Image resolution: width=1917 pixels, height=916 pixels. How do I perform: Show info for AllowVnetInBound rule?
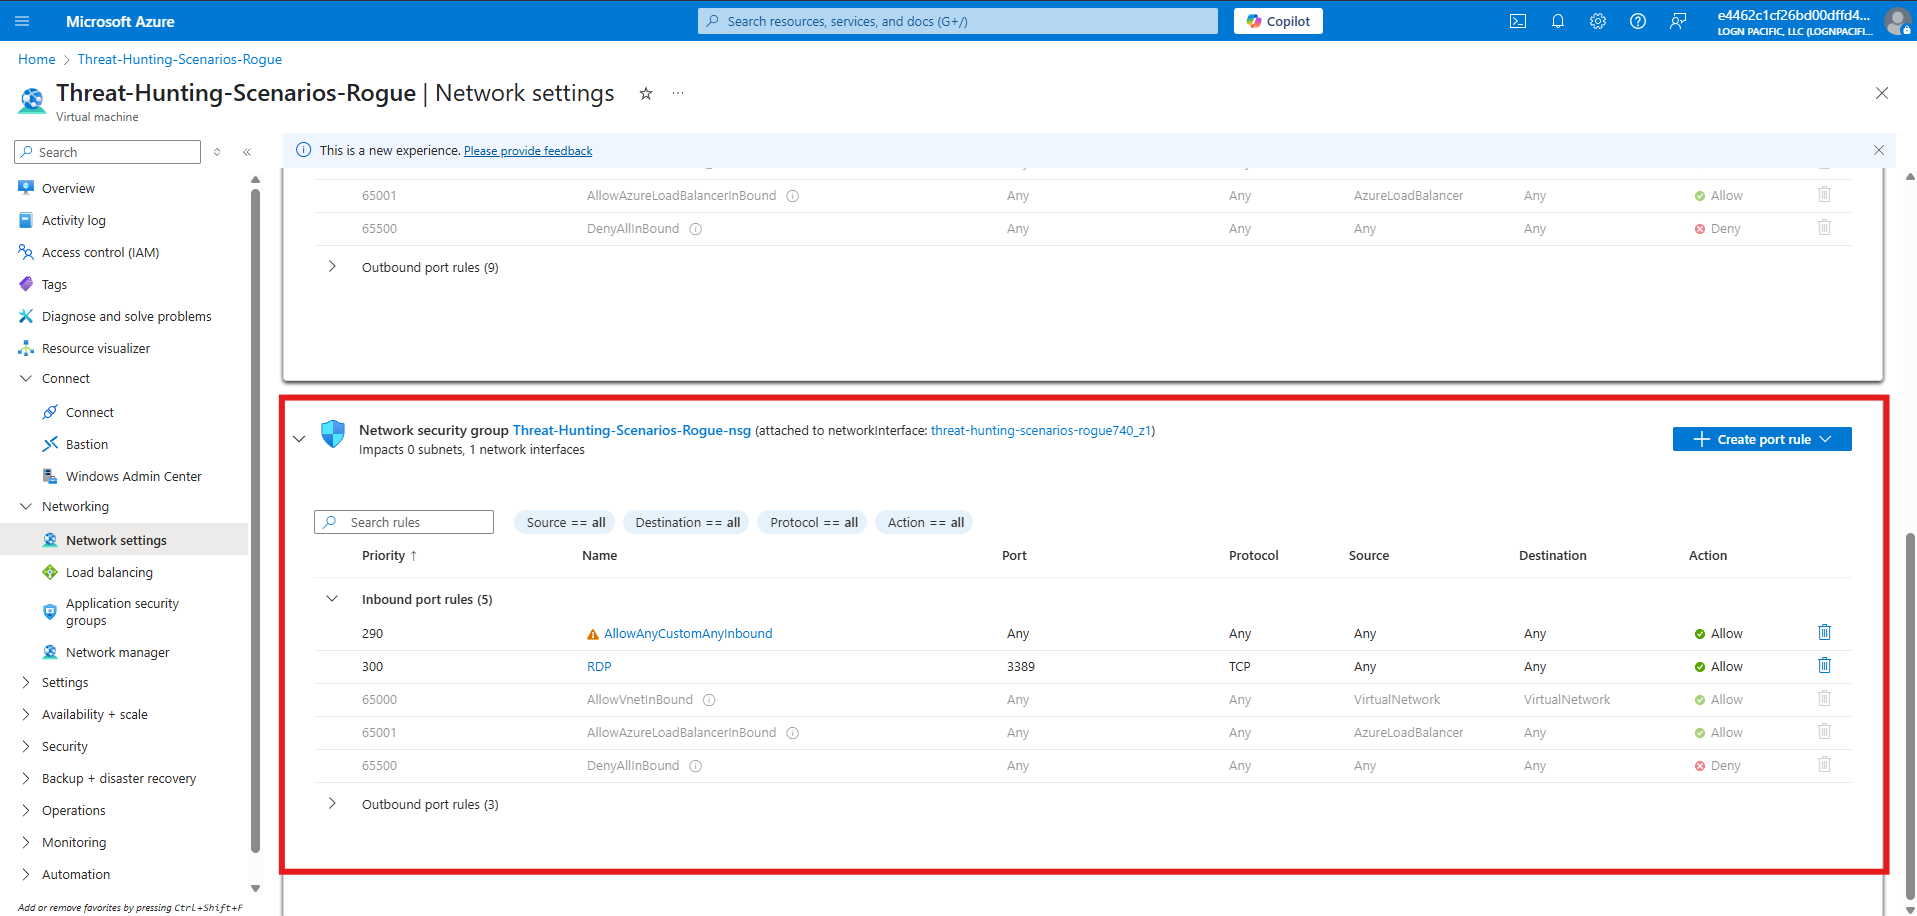tap(709, 700)
